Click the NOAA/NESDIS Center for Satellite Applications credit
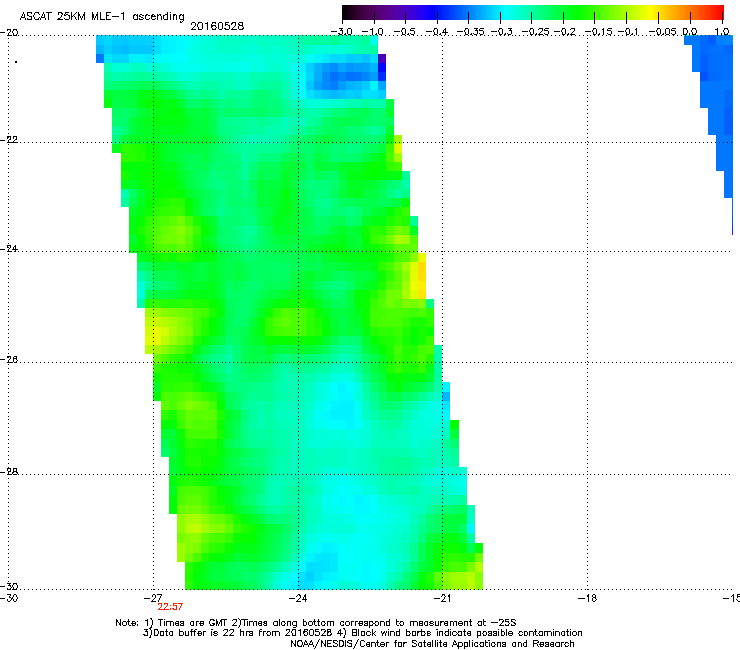Screen dimensions: 740x650 pos(432,644)
